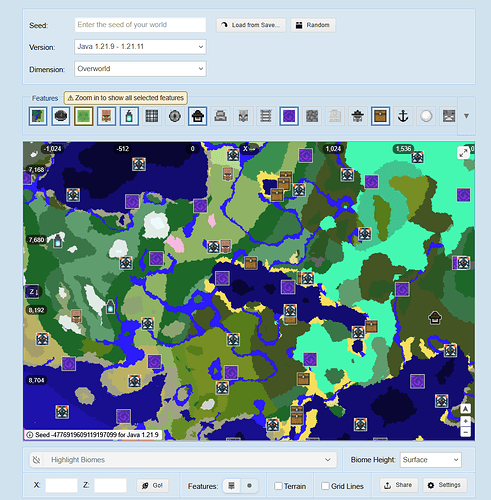This screenshot has width=491, height=500.
Task: Focus the Seed input field
Action: coord(140,25)
